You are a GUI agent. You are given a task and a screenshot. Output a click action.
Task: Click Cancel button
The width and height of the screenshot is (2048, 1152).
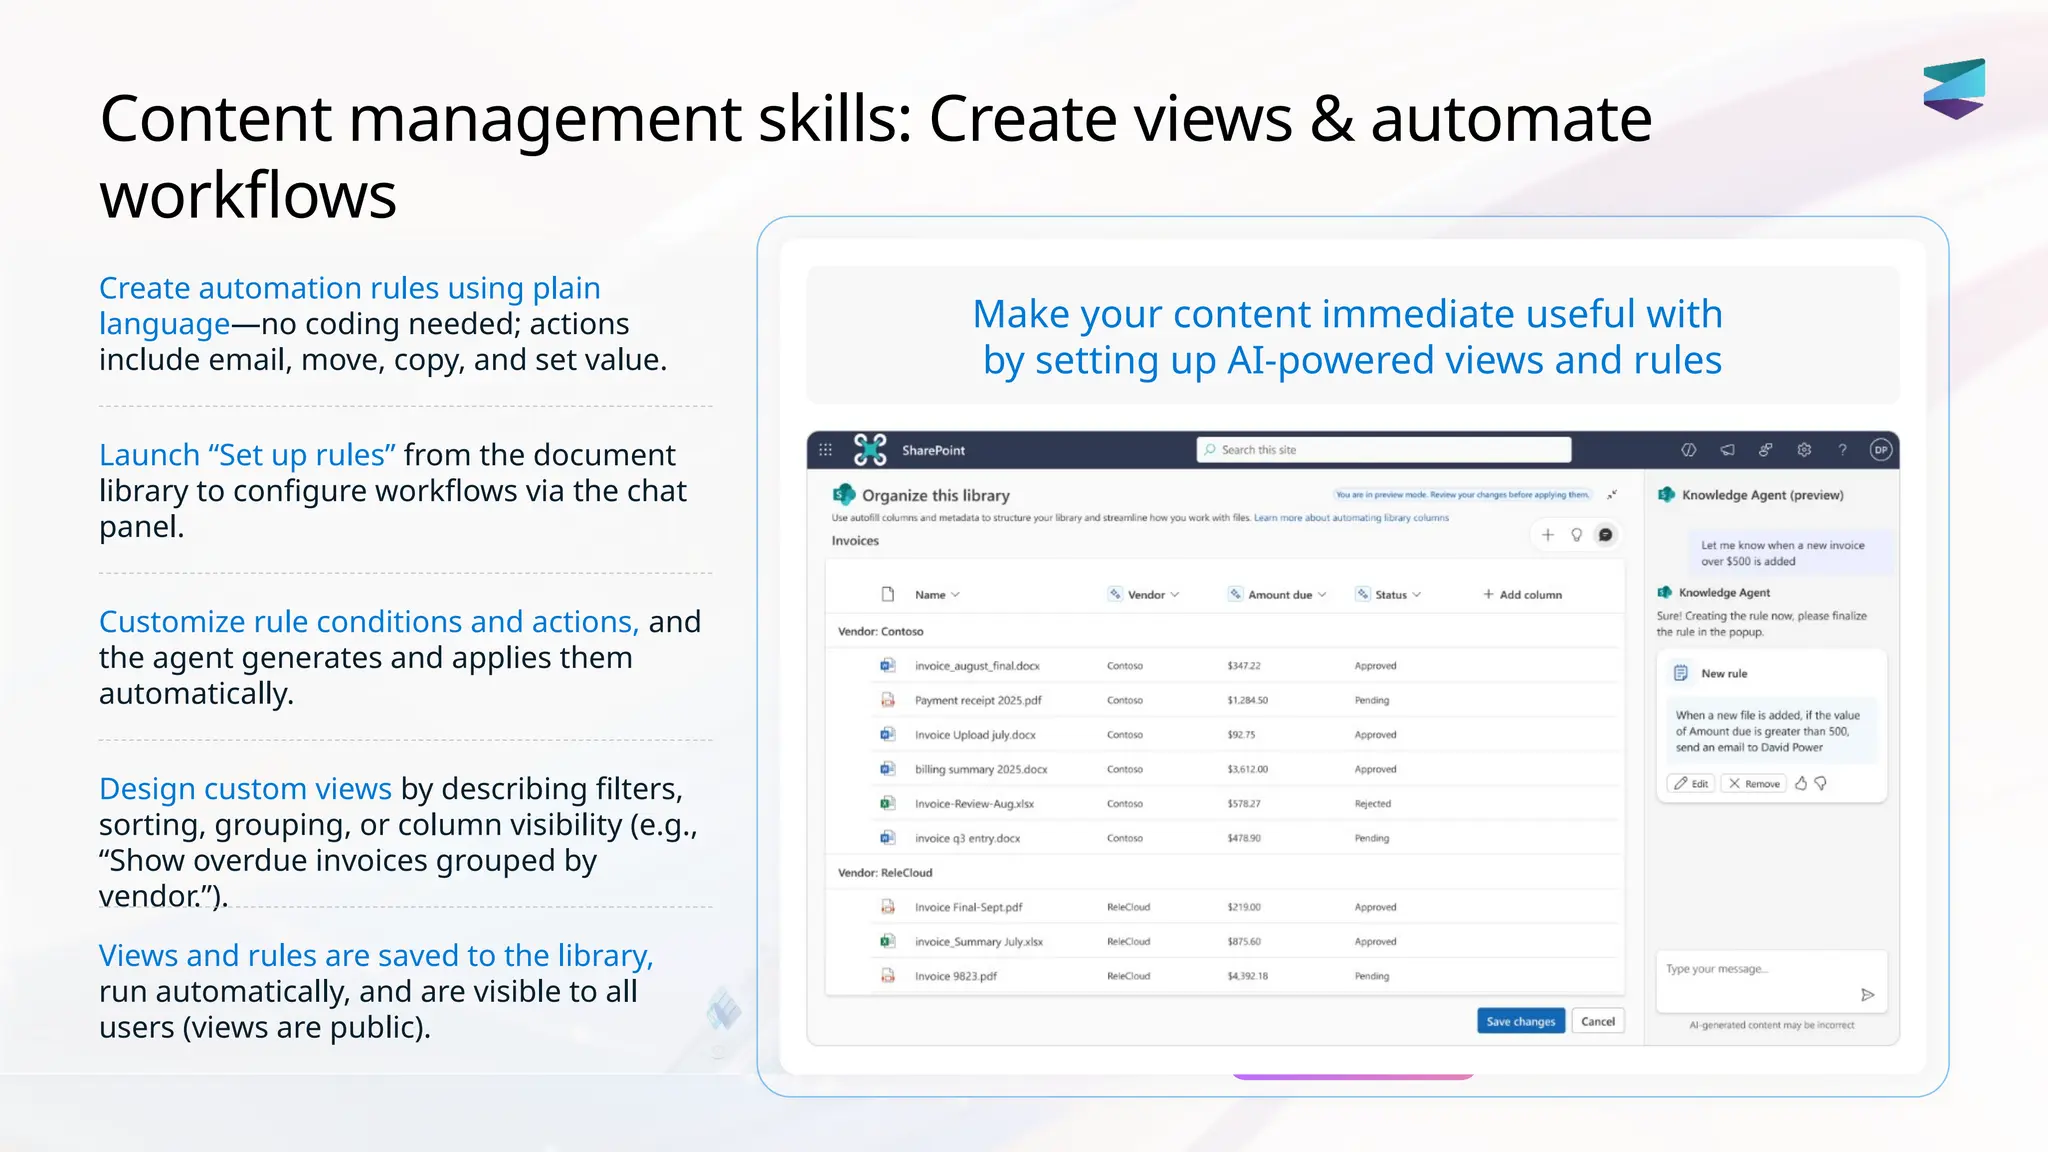click(1598, 1021)
